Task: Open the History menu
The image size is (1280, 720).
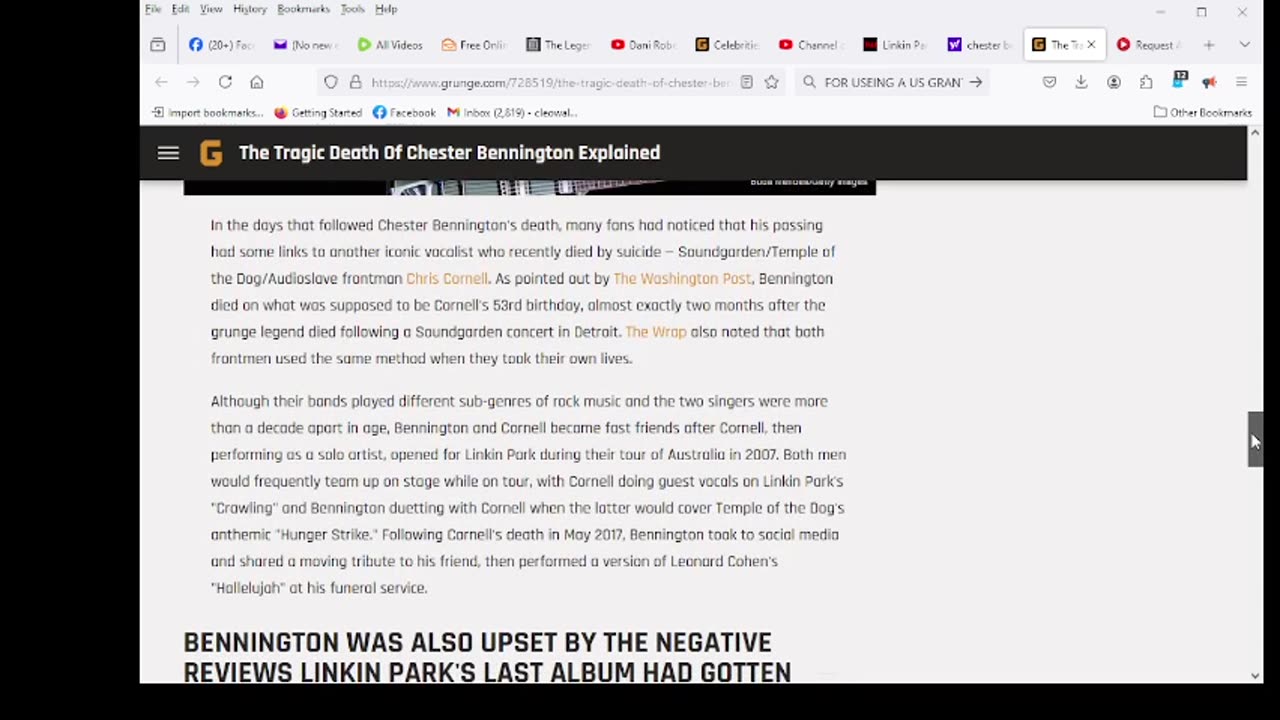Action: click(x=250, y=9)
